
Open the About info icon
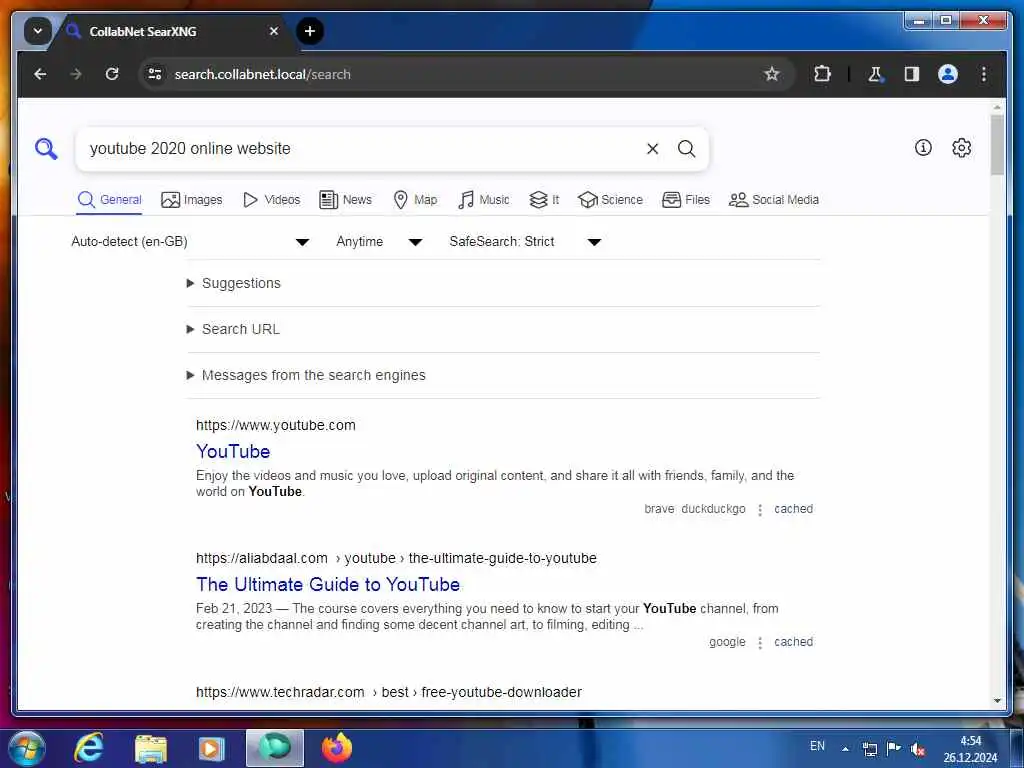[x=923, y=148]
